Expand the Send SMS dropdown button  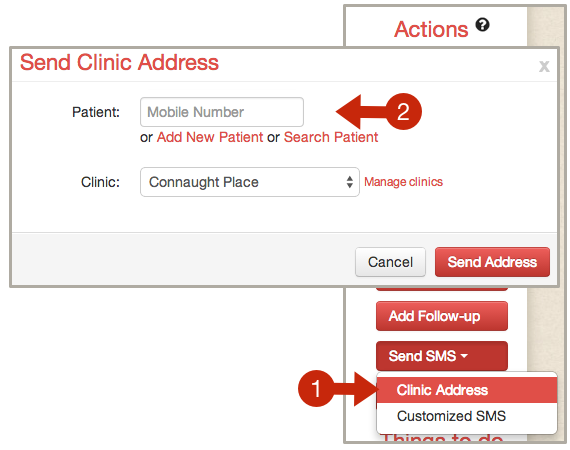pyautogui.click(x=442, y=356)
